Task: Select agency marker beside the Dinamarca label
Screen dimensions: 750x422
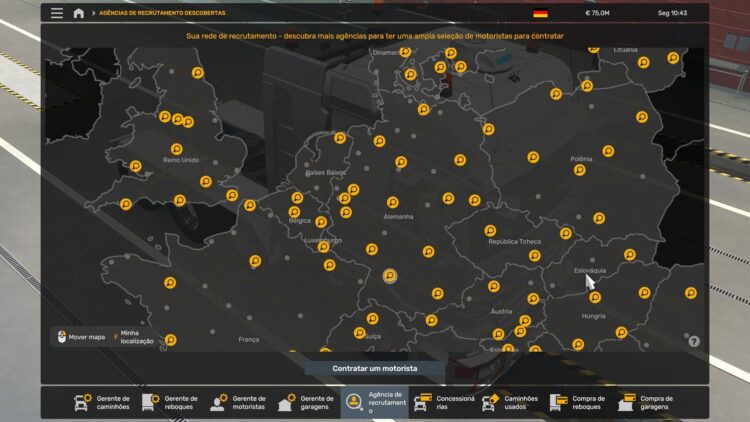Action: pyautogui.click(x=406, y=52)
